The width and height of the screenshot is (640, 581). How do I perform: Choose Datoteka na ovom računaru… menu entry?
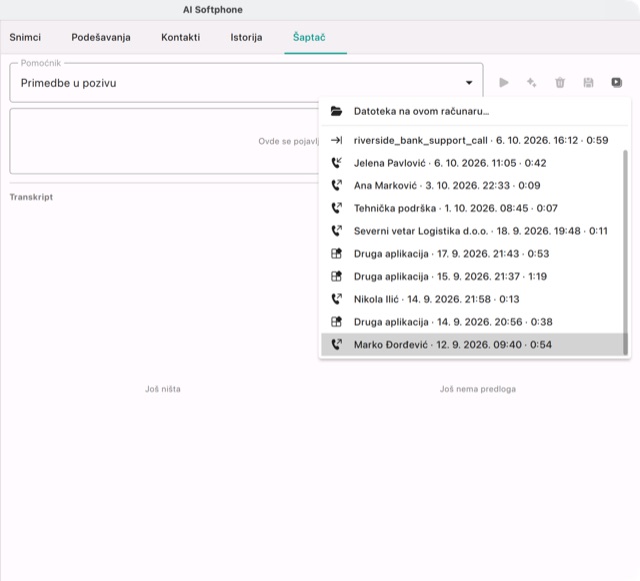(x=475, y=111)
